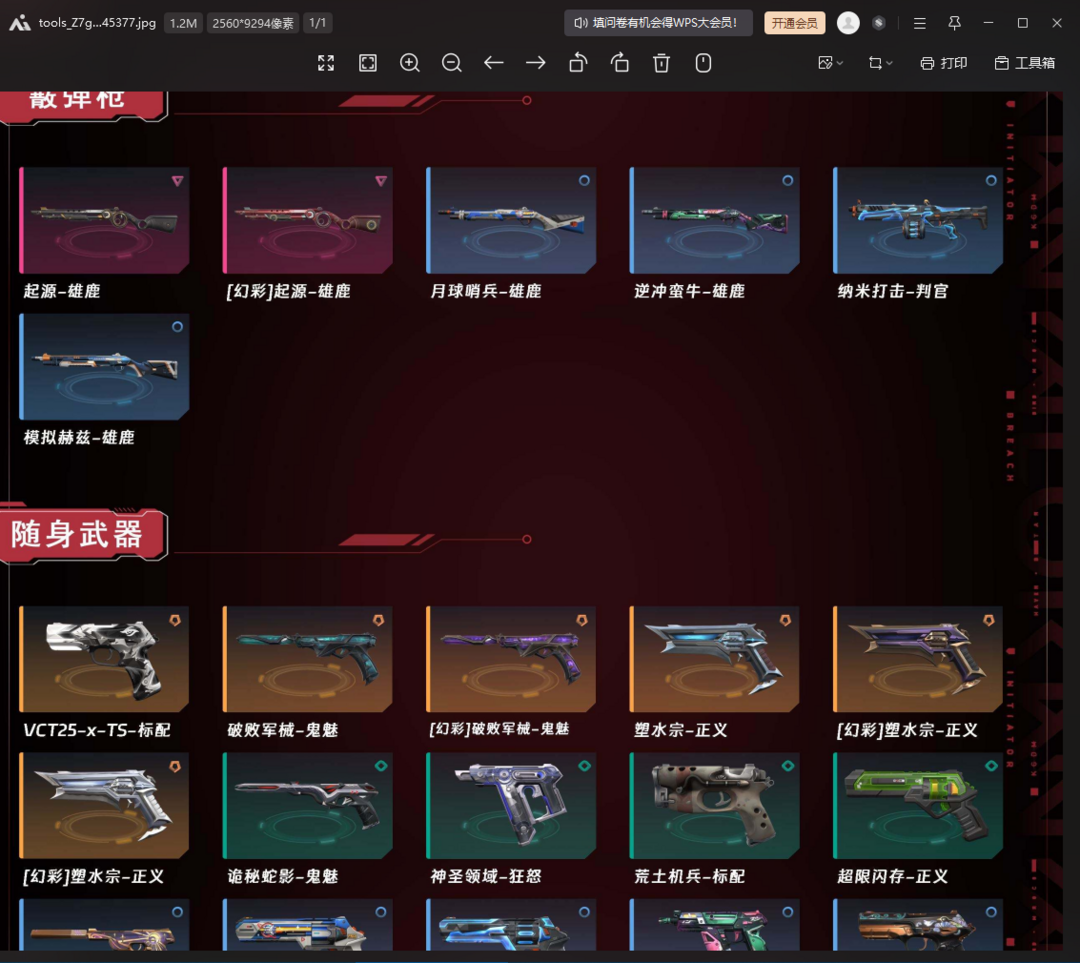Click the file name tools_Z7g...45377.jpg
This screenshot has width=1080, height=963.
pos(97,23)
